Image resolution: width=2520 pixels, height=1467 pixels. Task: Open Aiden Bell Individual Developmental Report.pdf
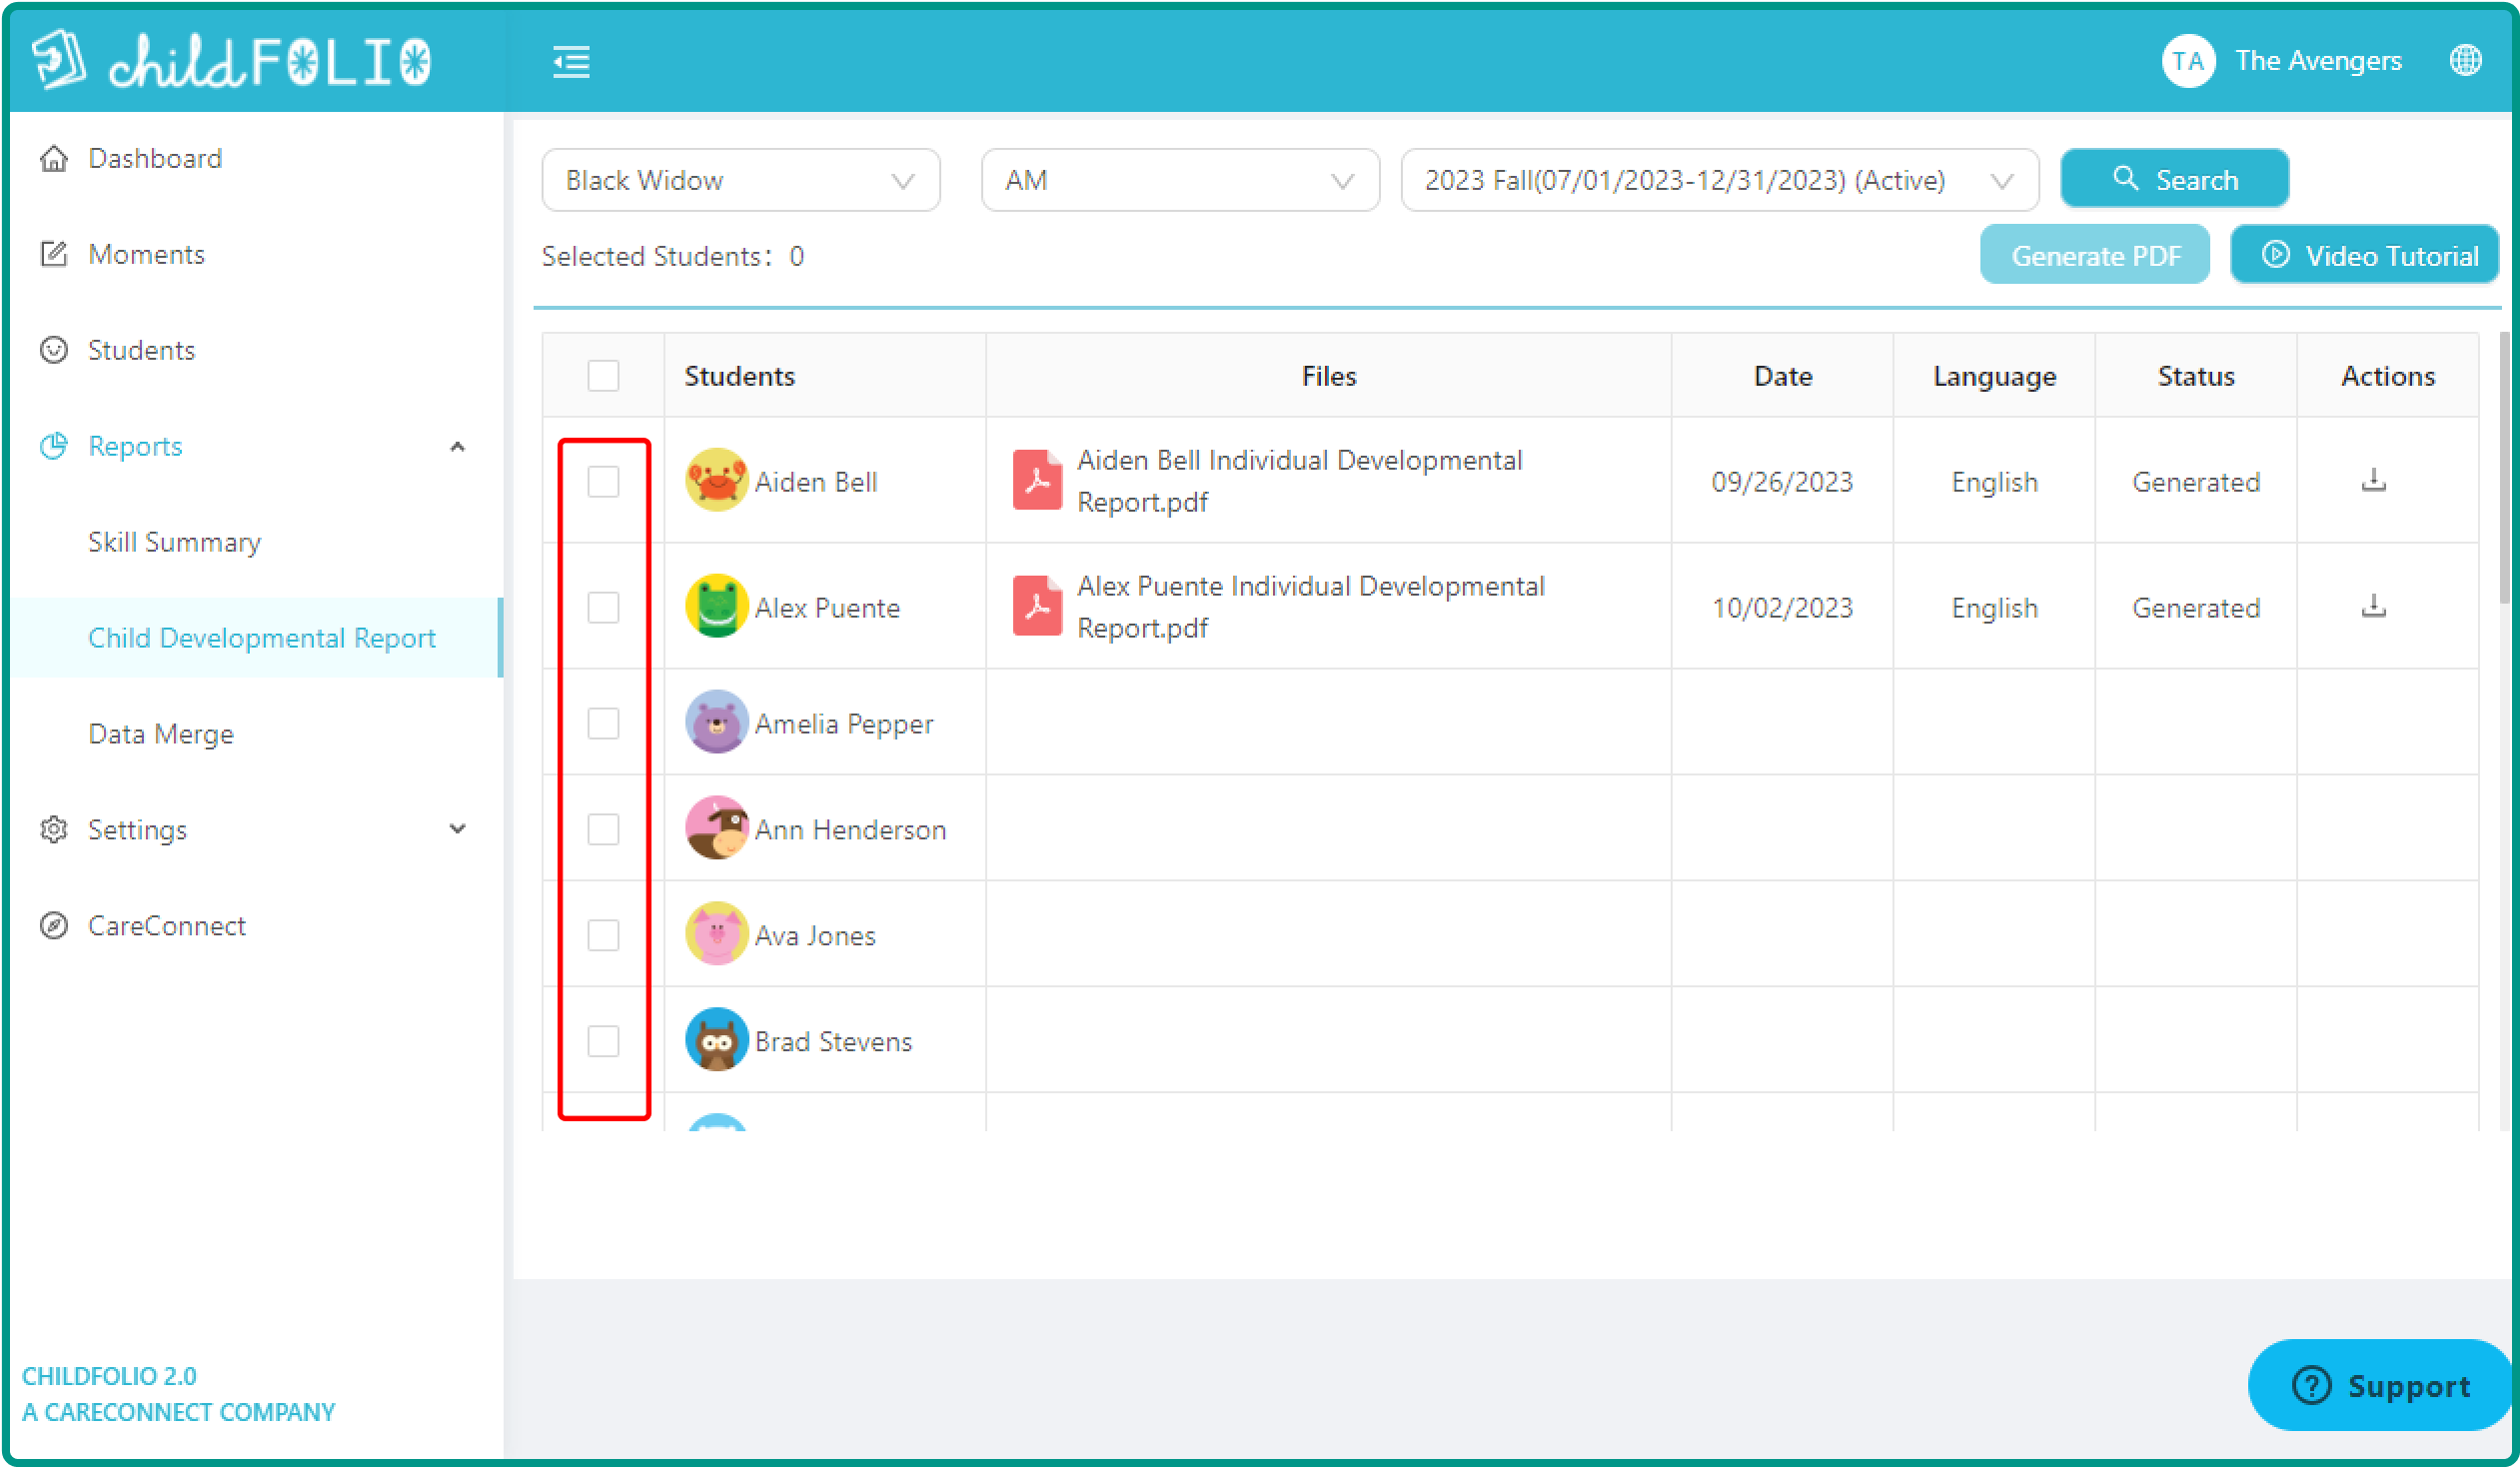point(1299,481)
